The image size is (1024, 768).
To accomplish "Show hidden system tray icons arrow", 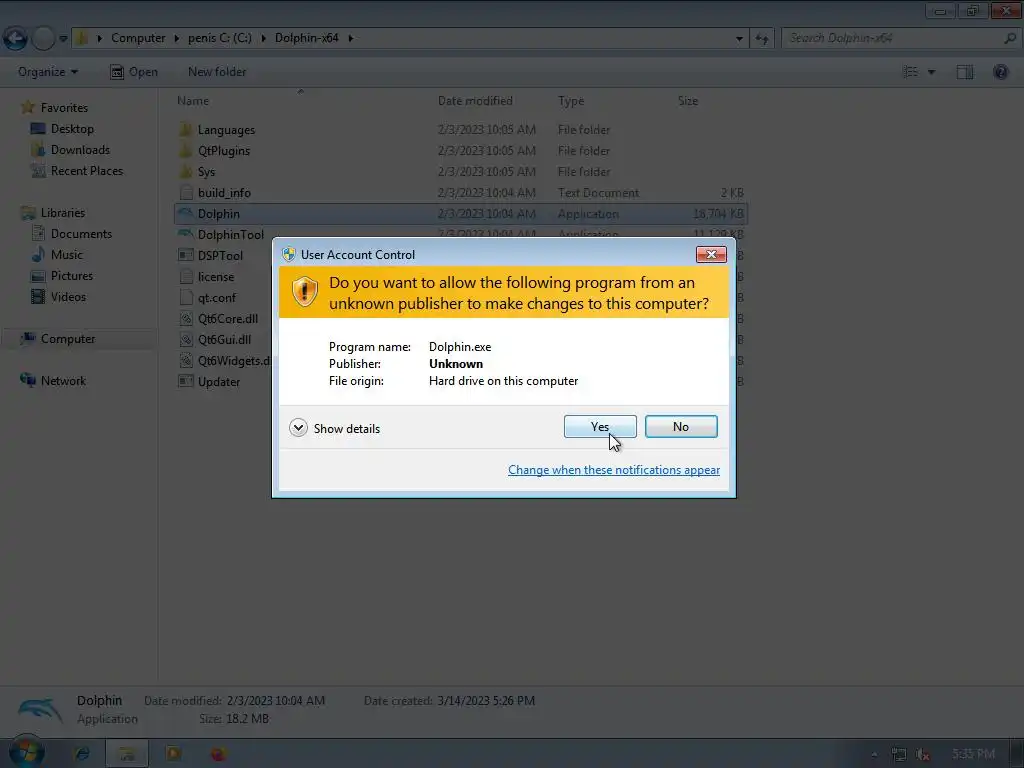I will pyautogui.click(x=874, y=754).
